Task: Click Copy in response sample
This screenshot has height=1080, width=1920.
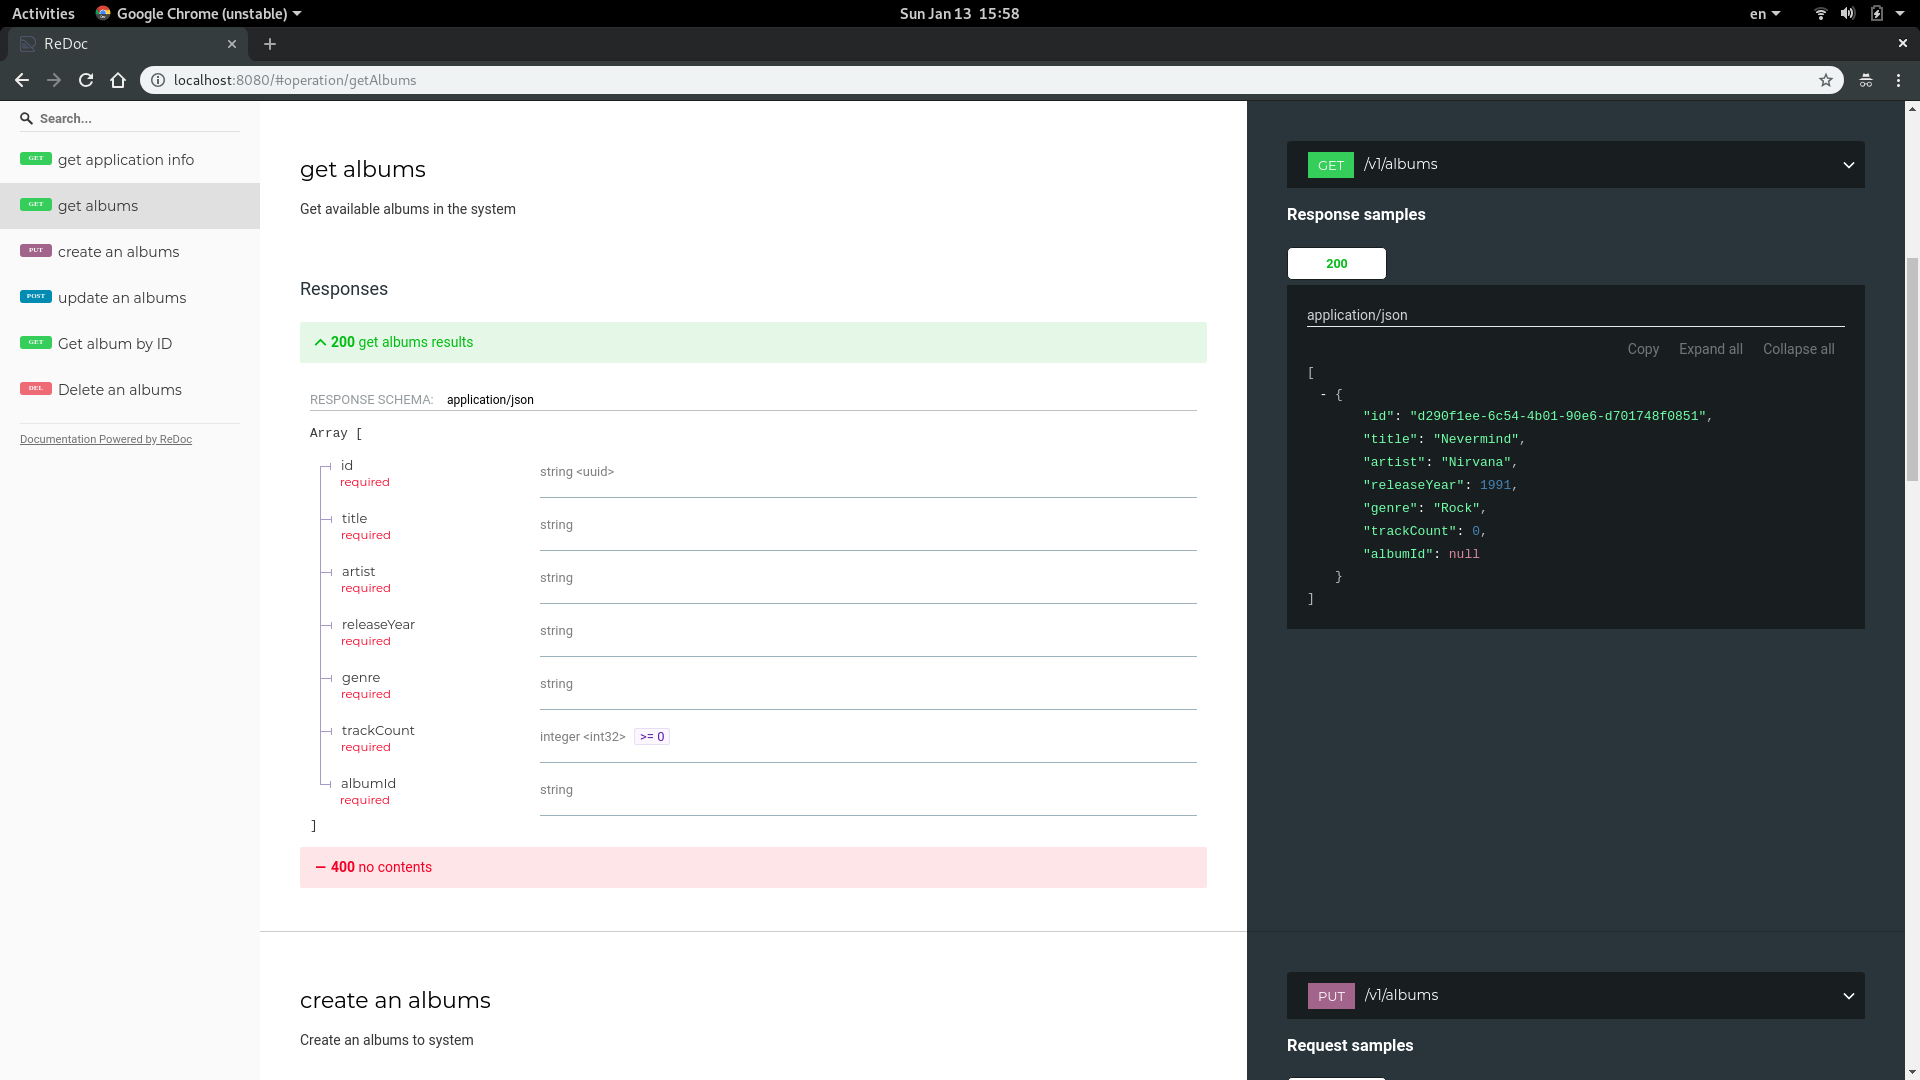Action: point(1642,349)
